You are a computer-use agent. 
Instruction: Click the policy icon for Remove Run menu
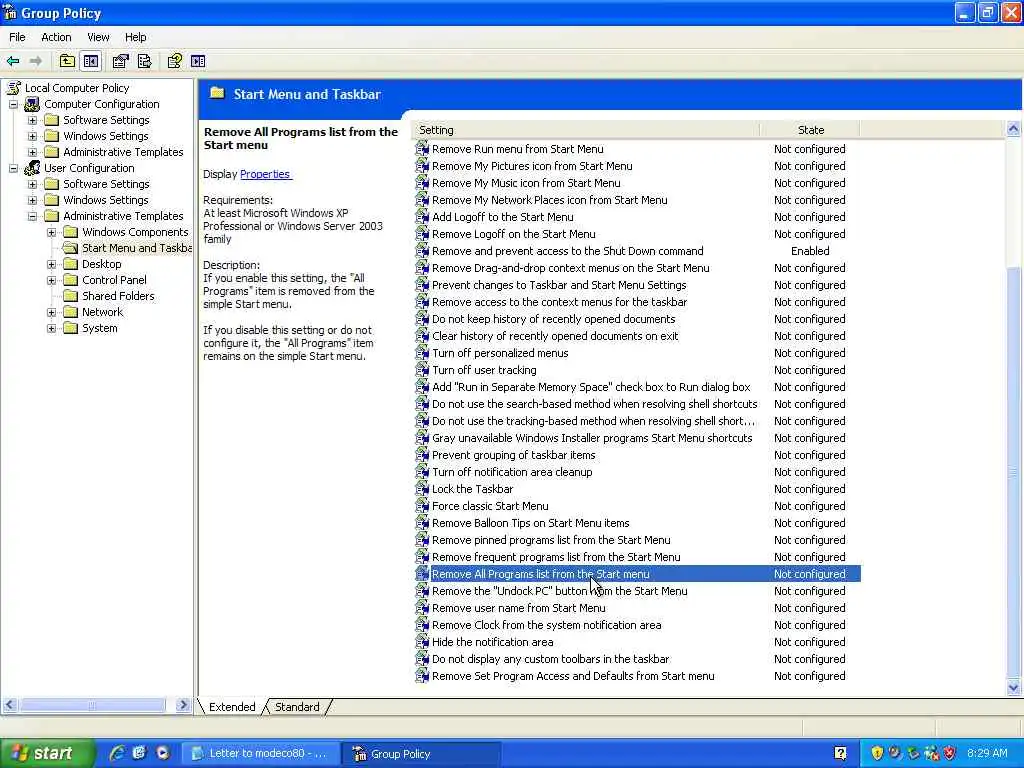pos(422,149)
